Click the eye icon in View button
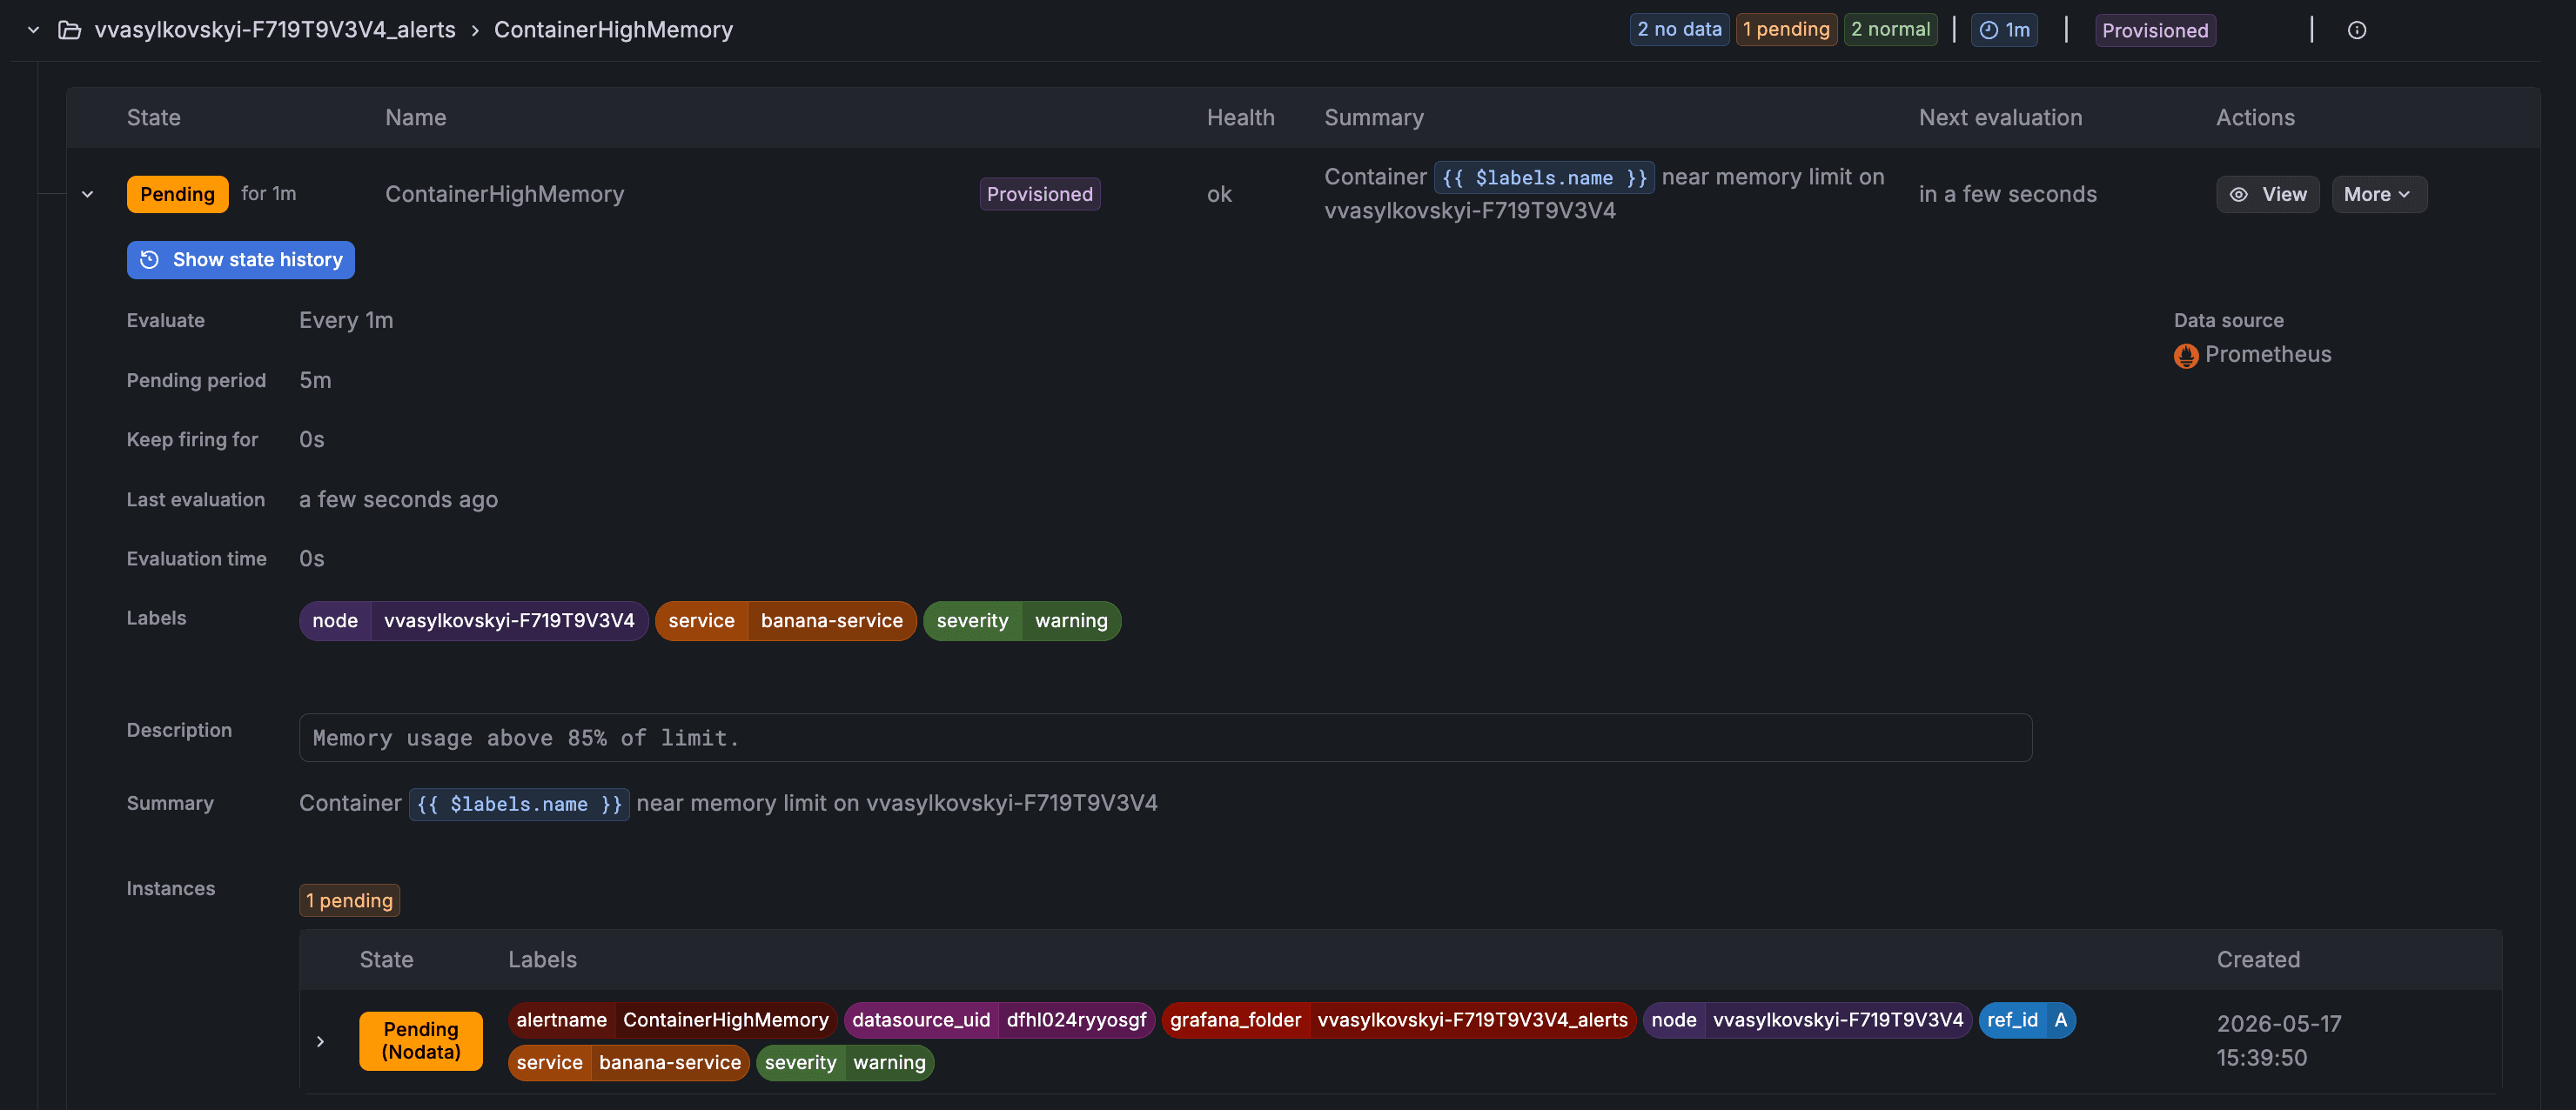Viewport: 2576px width, 1110px height. pyautogui.click(x=2239, y=194)
